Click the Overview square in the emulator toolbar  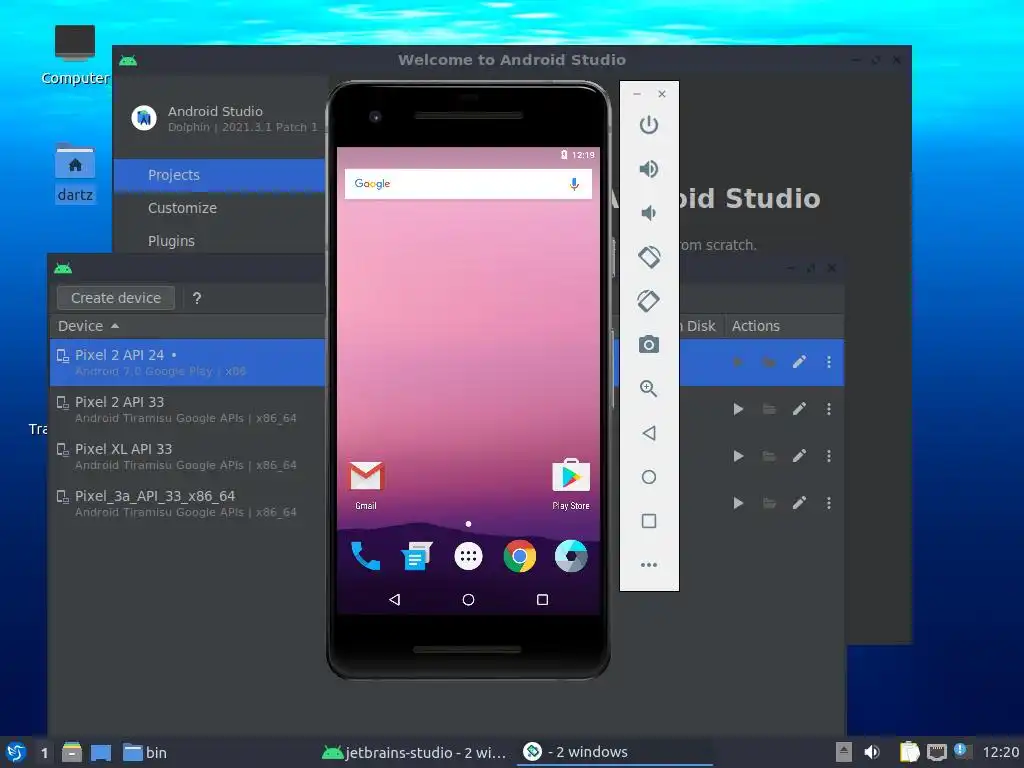[648, 520]
